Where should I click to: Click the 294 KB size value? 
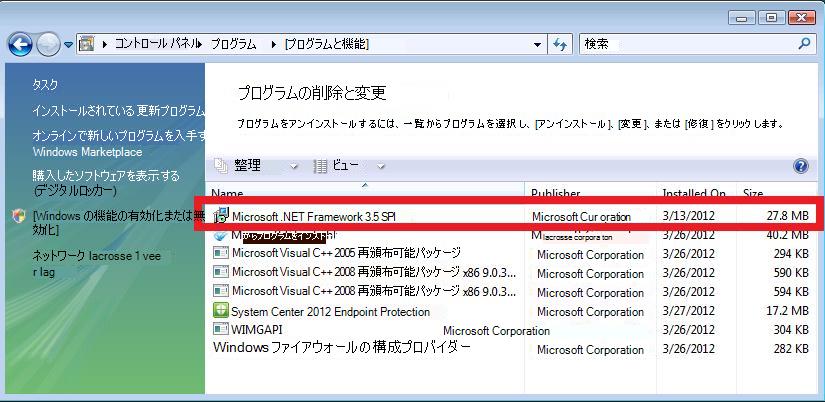point(791,254)
